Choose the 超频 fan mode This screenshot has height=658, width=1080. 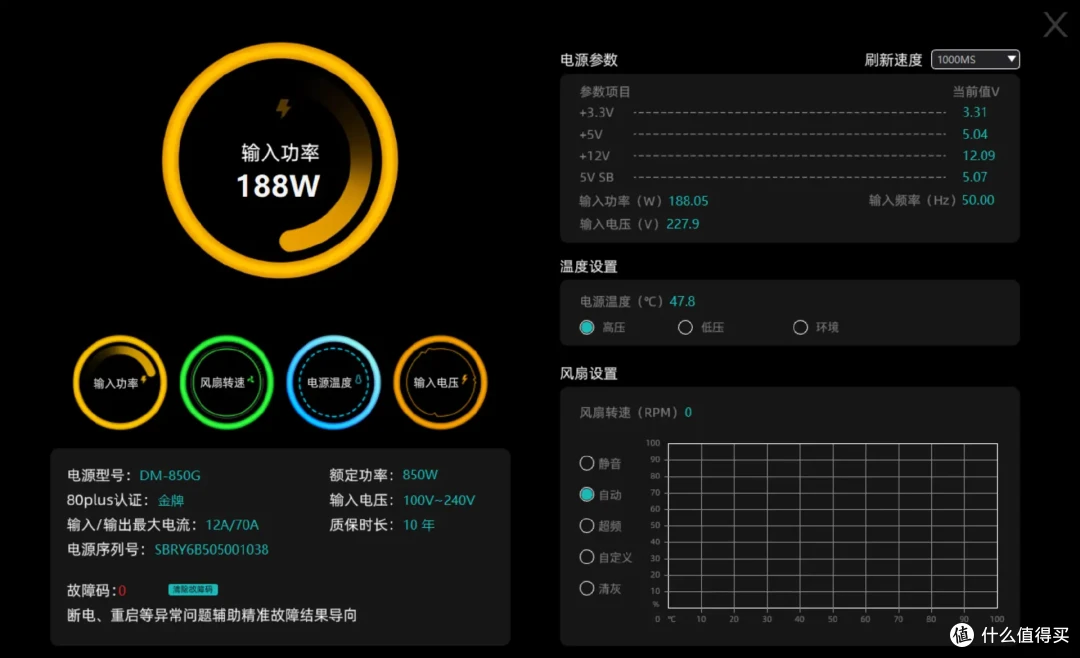587,526
